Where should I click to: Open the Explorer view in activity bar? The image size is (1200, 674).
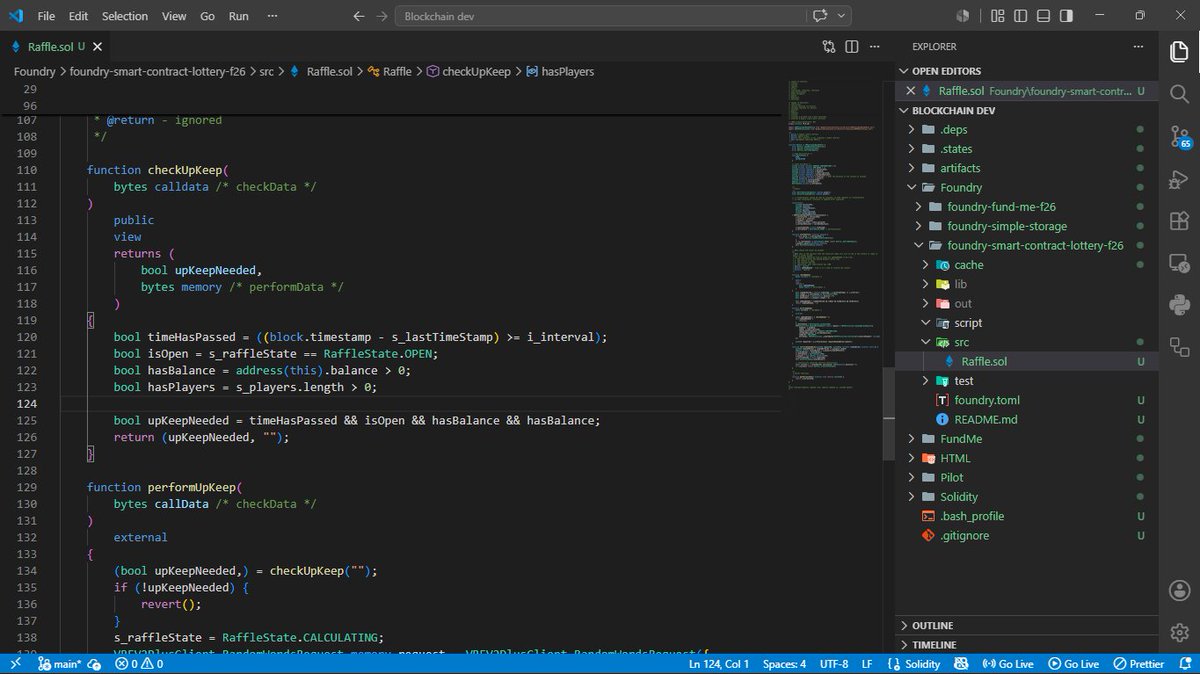tap(1179, 50)
